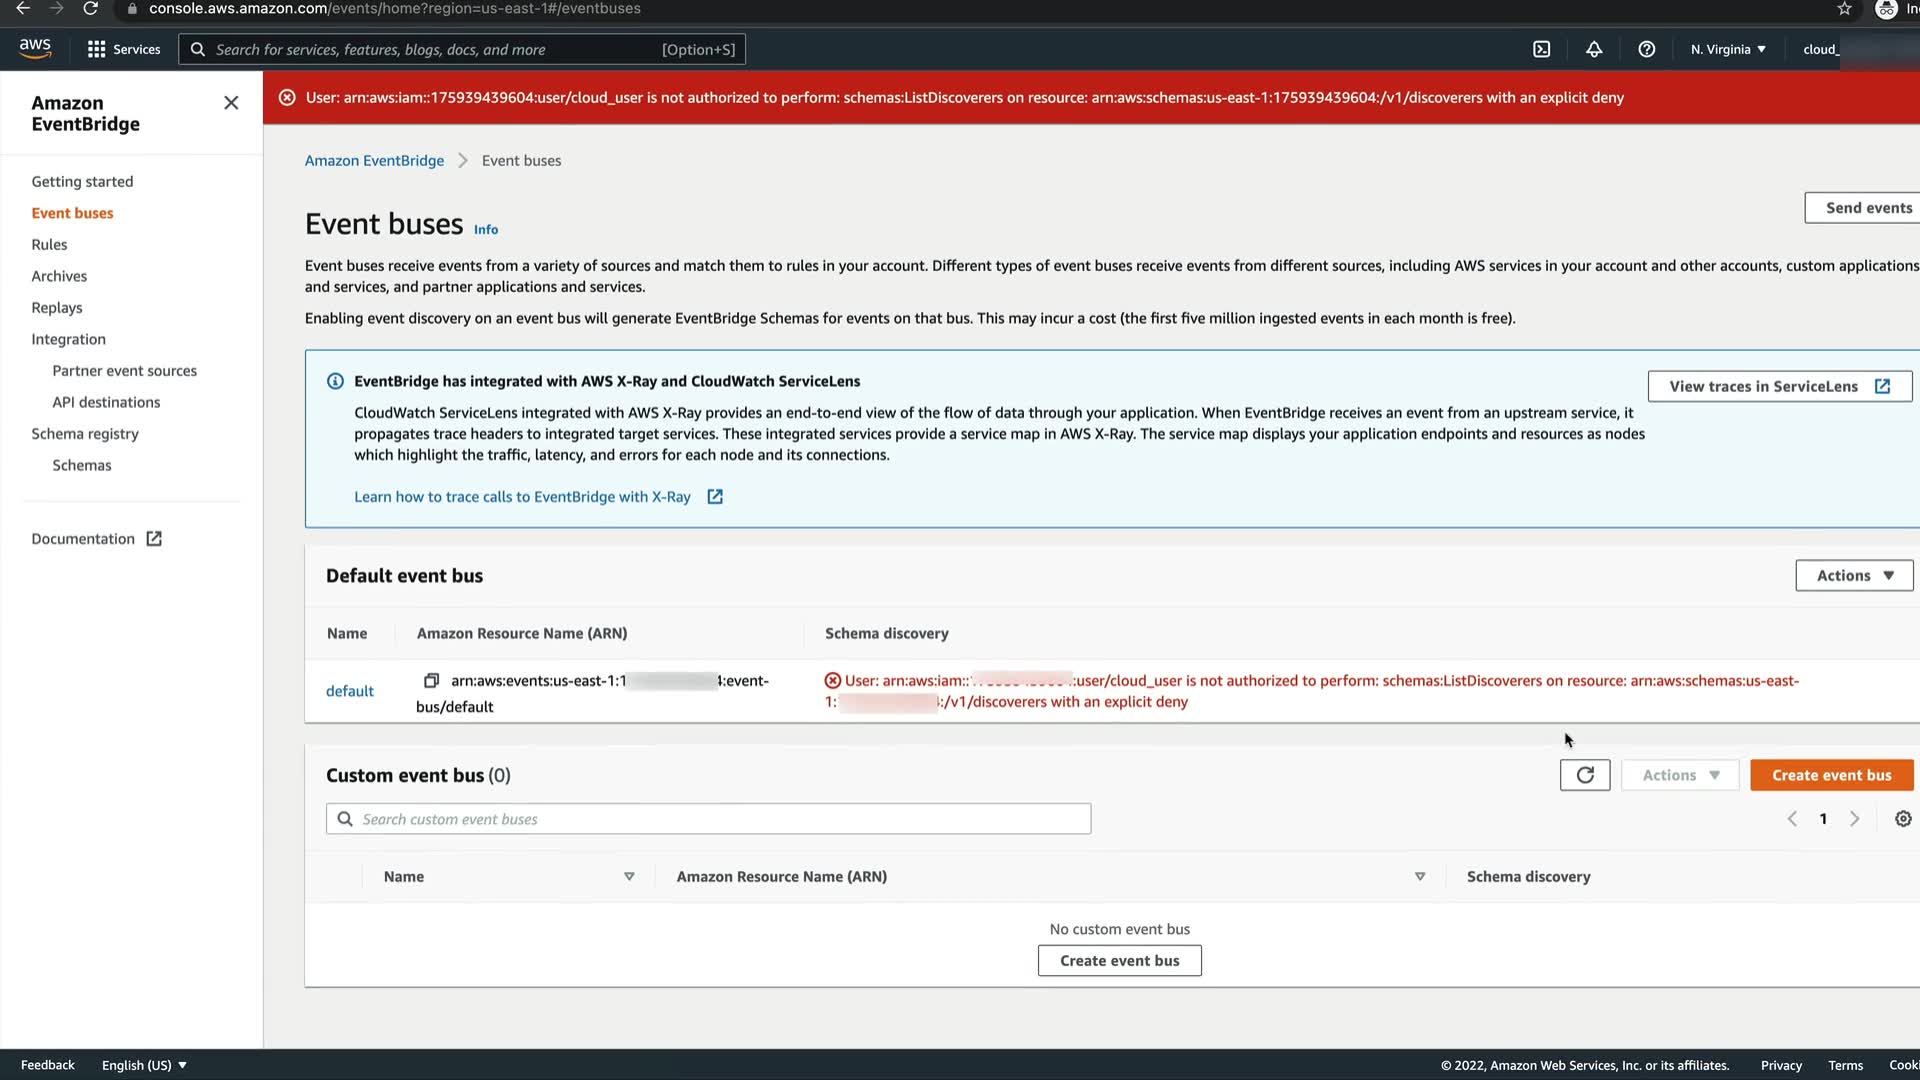Click the orange Create event bus button
1920x1080 pixels.
click(x=1830, y=775)
